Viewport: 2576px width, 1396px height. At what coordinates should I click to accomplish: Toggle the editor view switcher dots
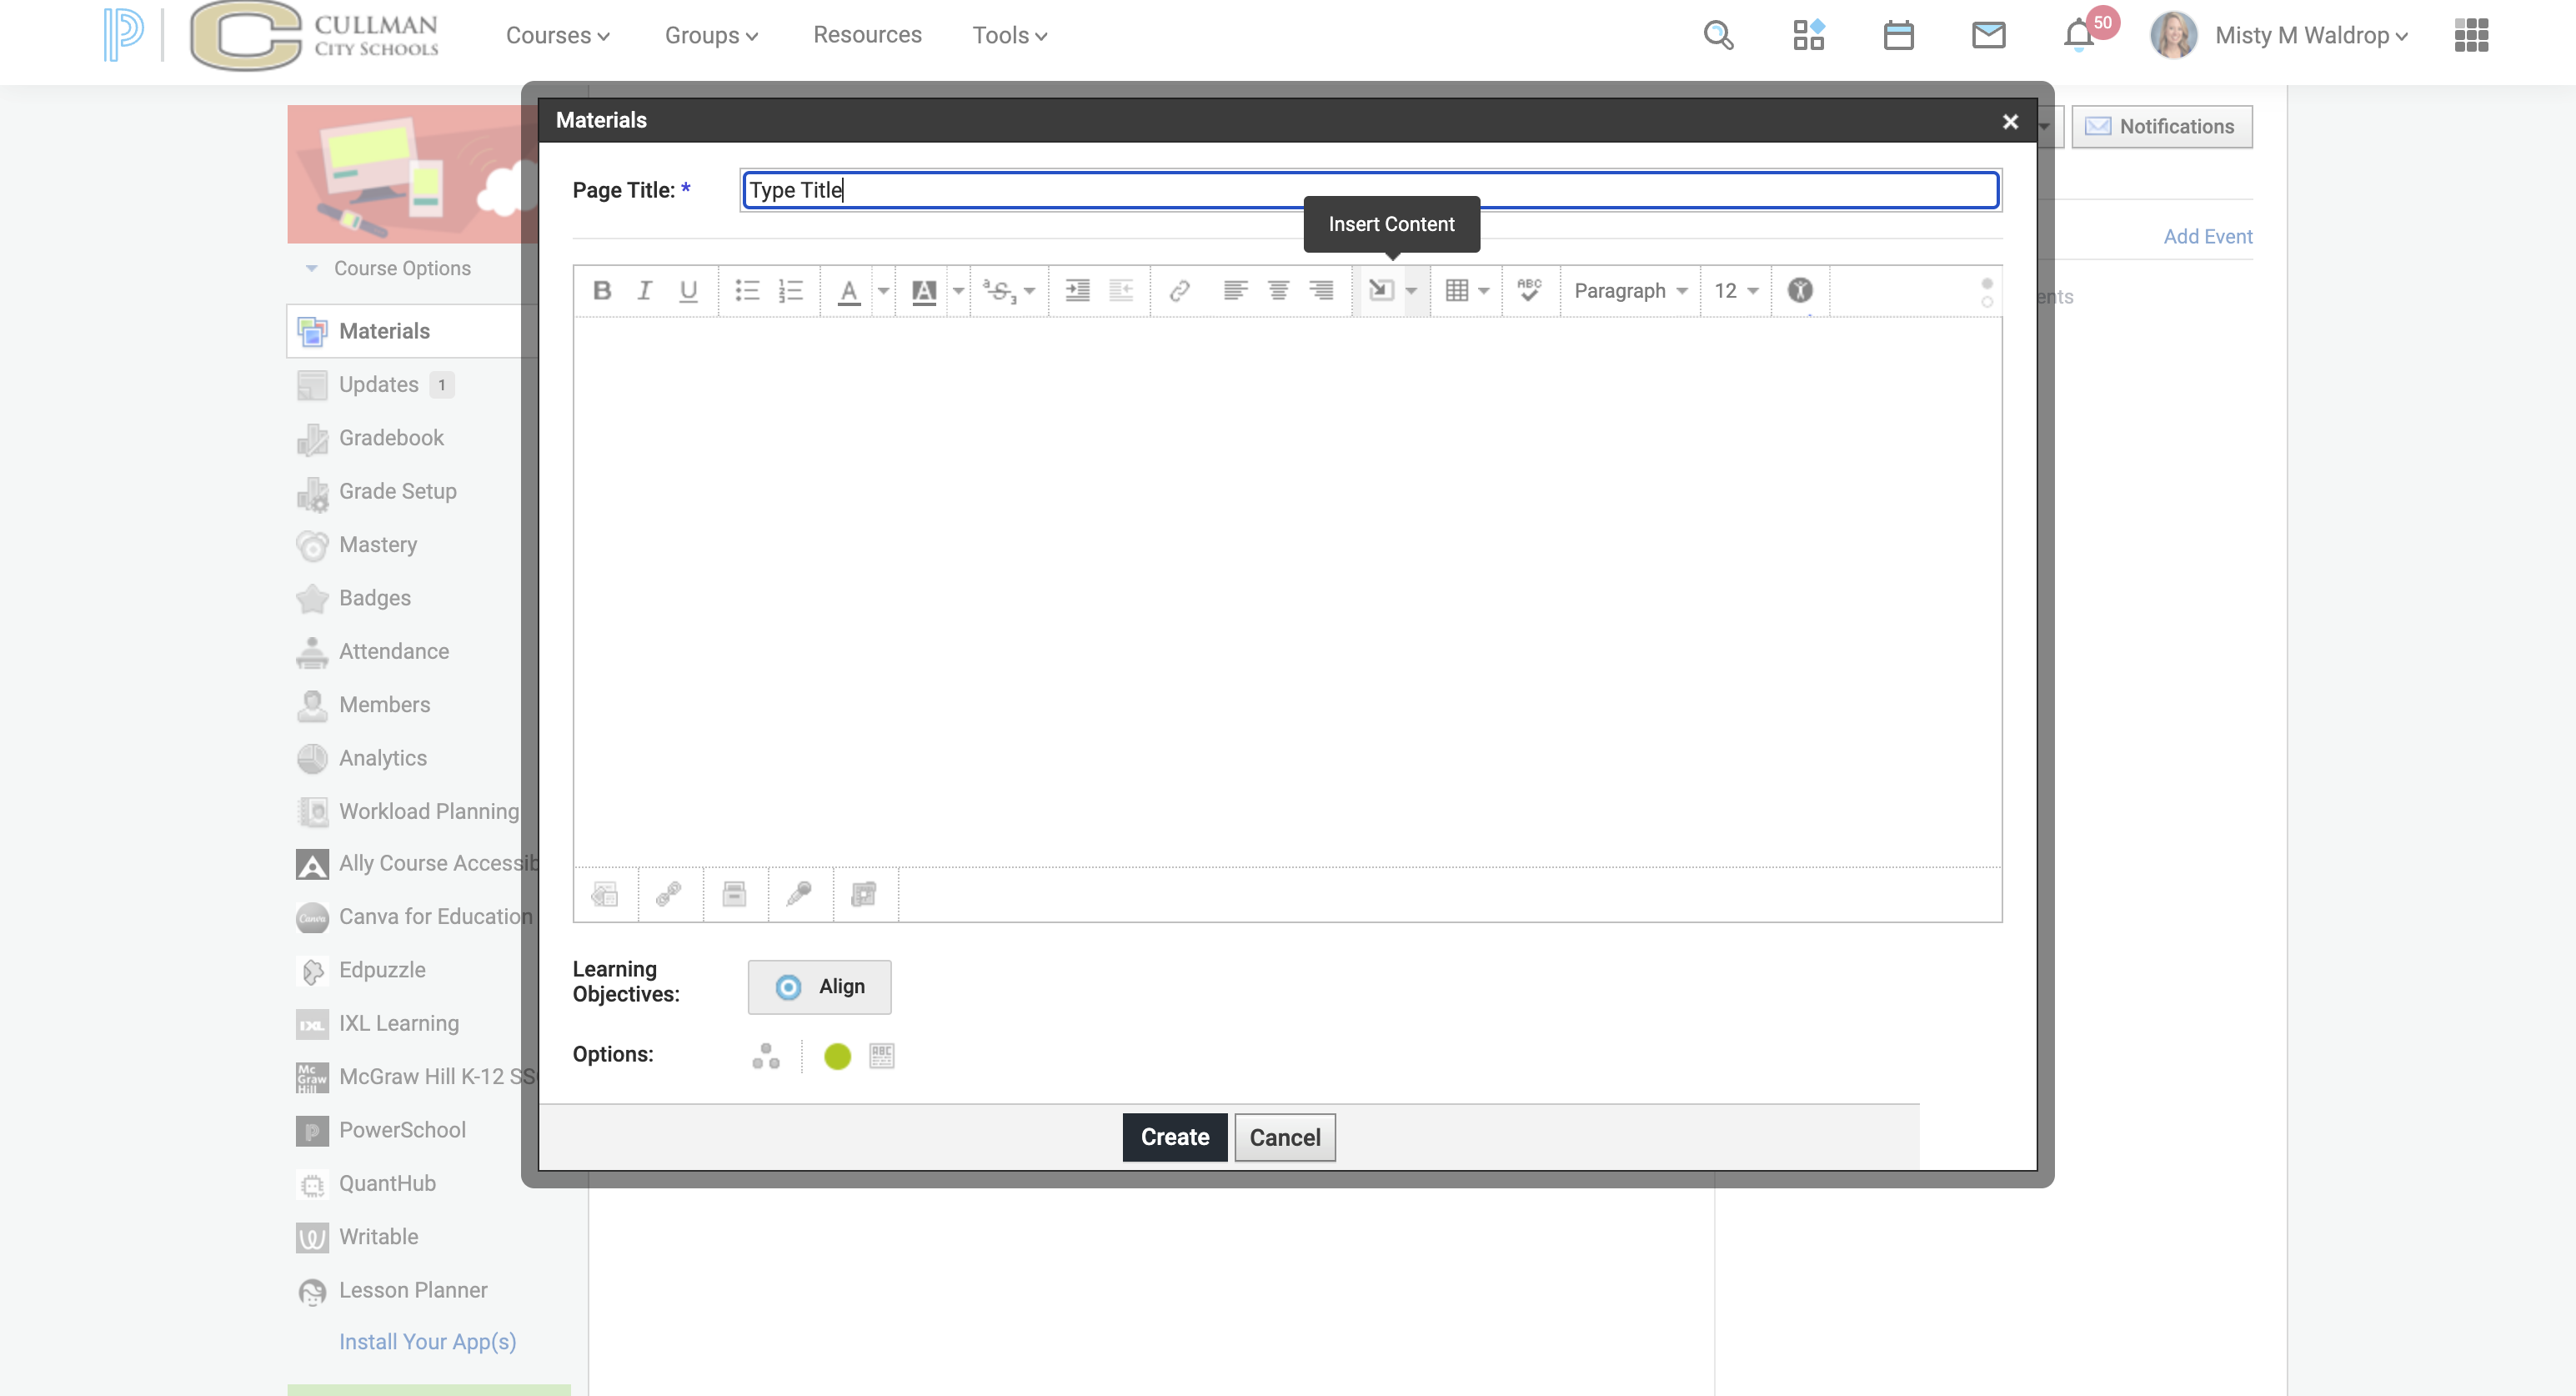tap(1987, 292)
